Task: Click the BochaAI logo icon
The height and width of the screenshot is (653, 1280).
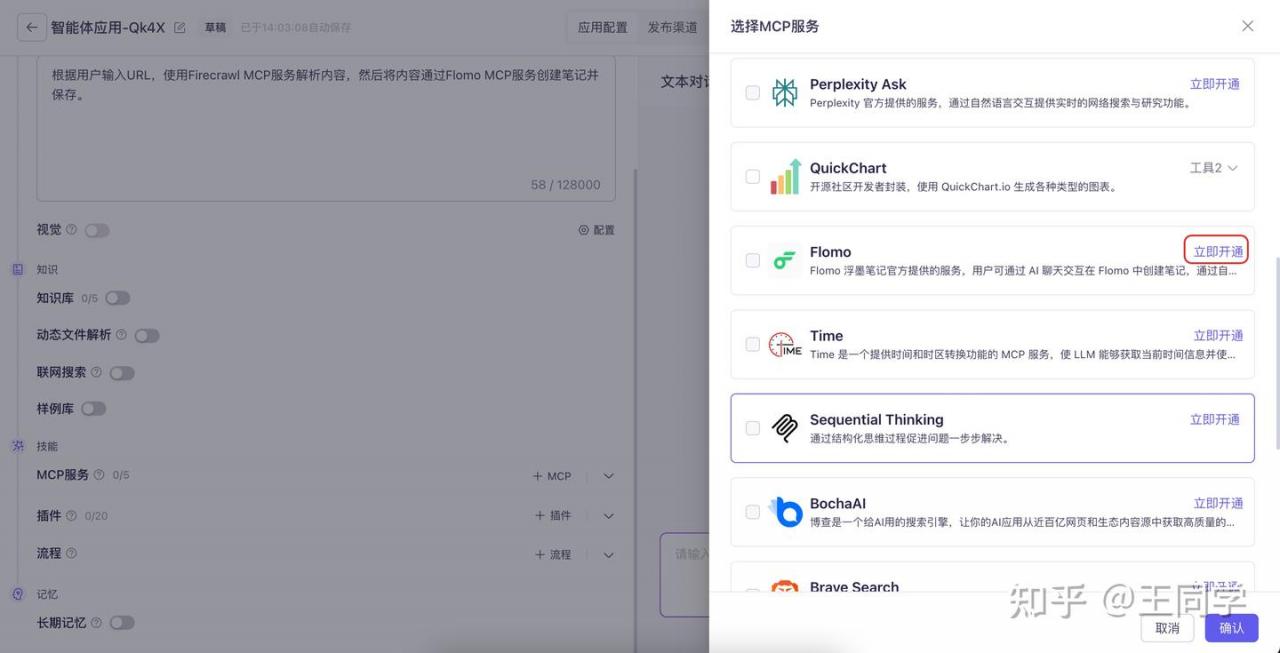Action: click(x=786, y=512)
